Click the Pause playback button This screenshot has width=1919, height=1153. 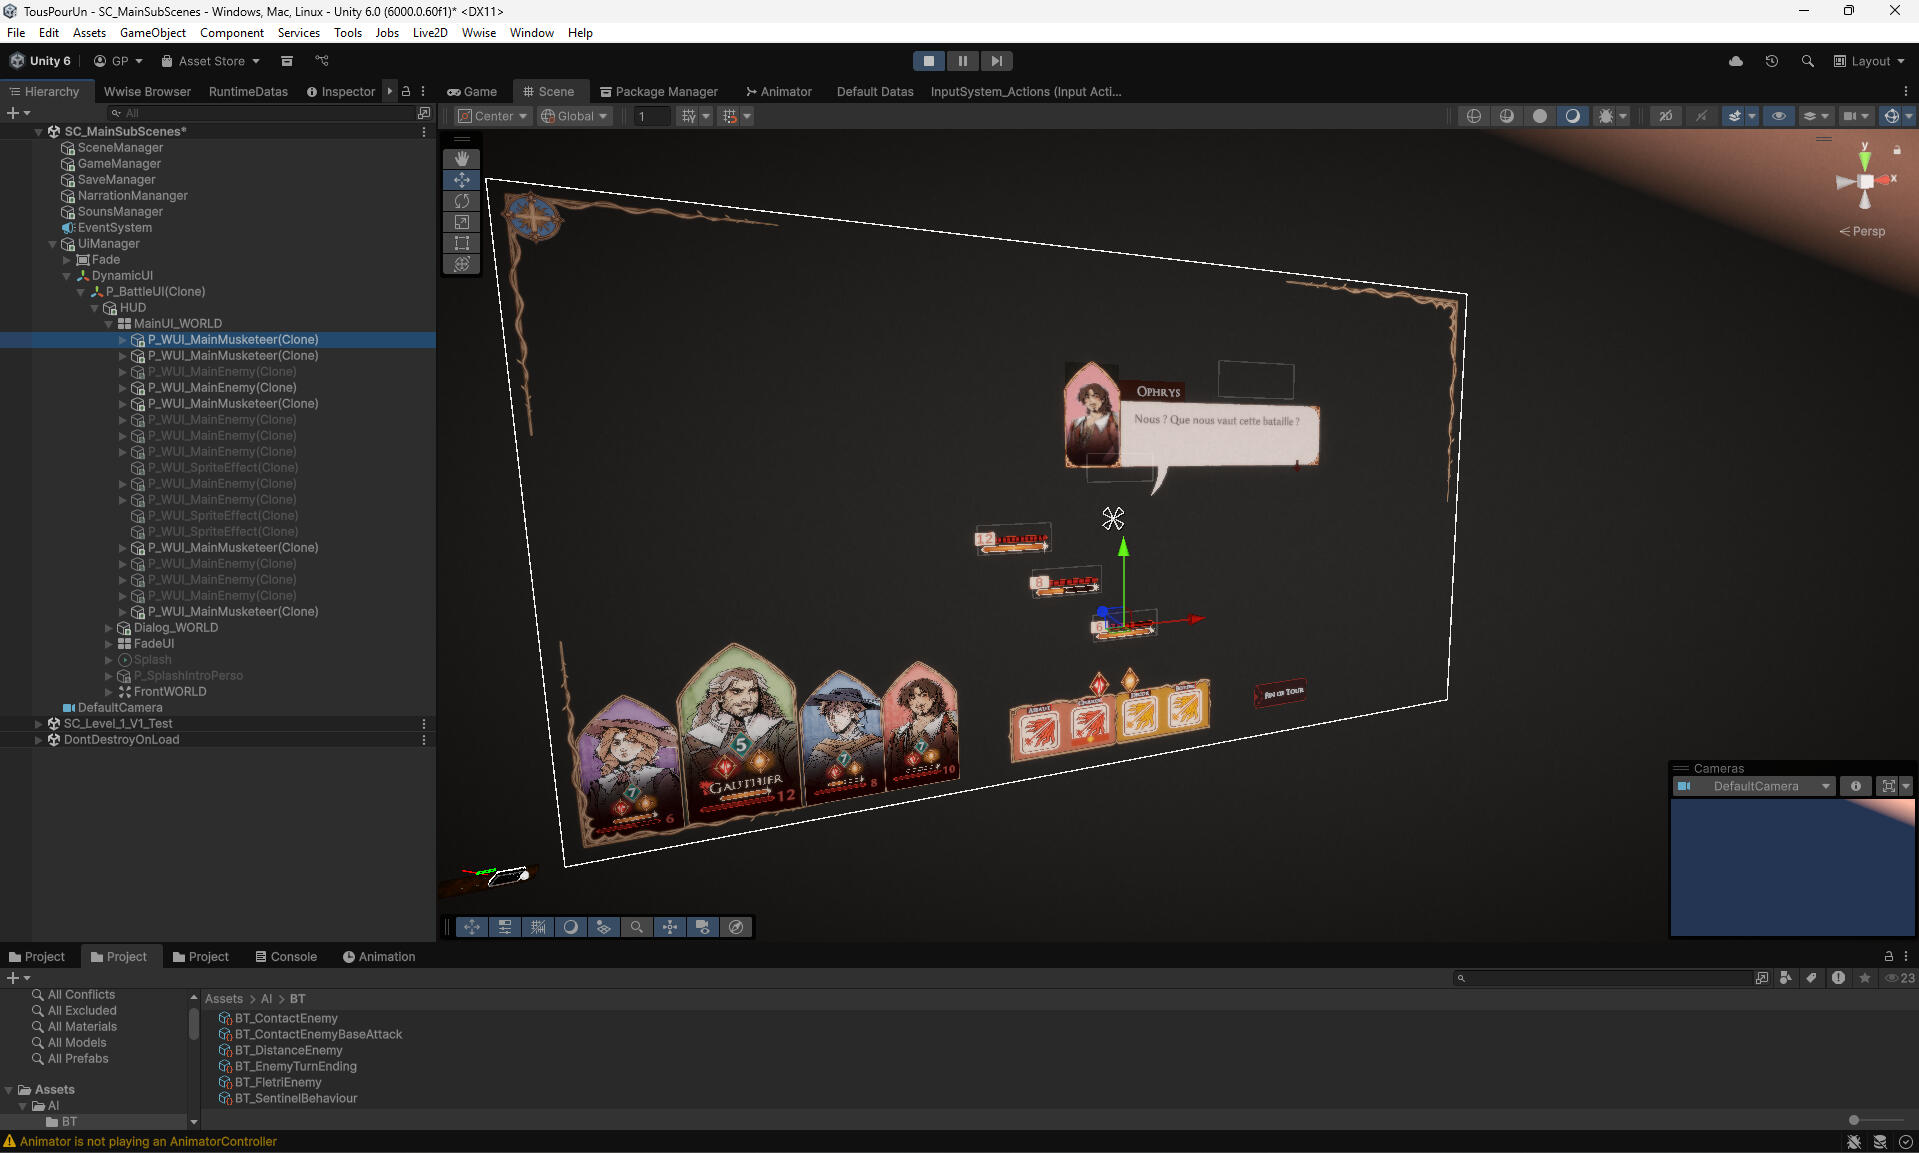tap(962, 61)
